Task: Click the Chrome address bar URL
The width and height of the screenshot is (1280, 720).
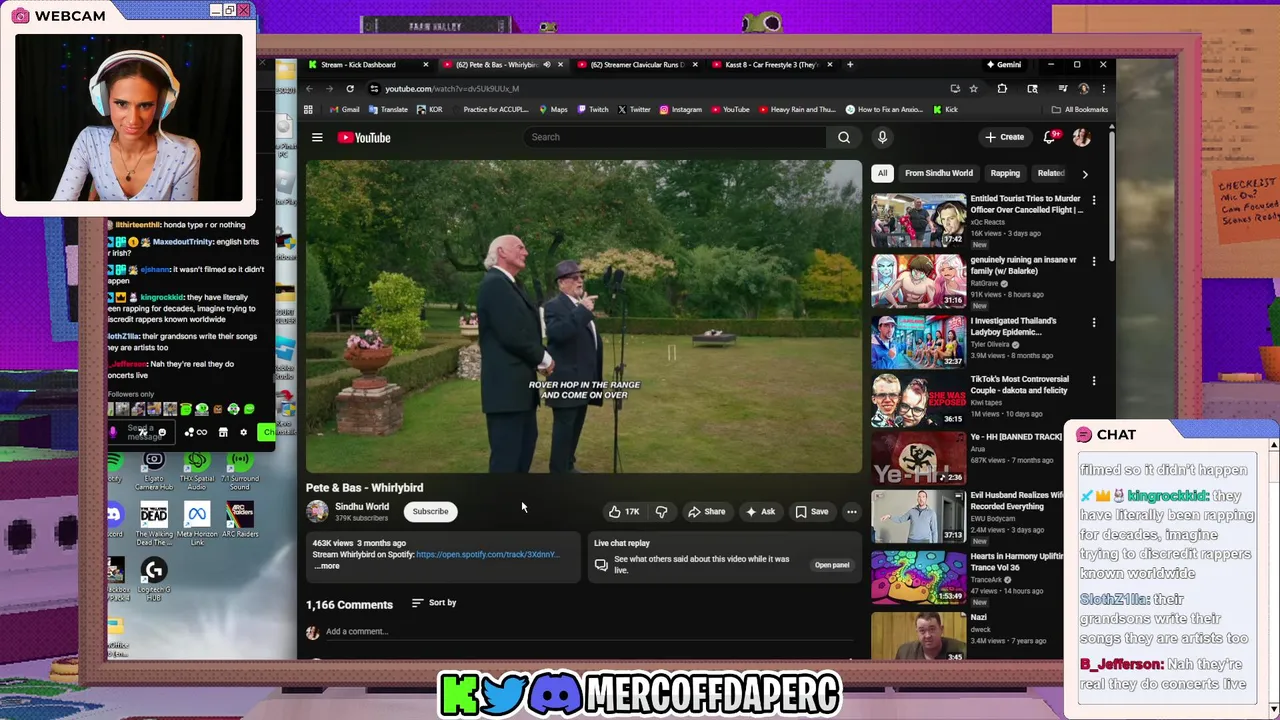Action: (x=452, y=88)
